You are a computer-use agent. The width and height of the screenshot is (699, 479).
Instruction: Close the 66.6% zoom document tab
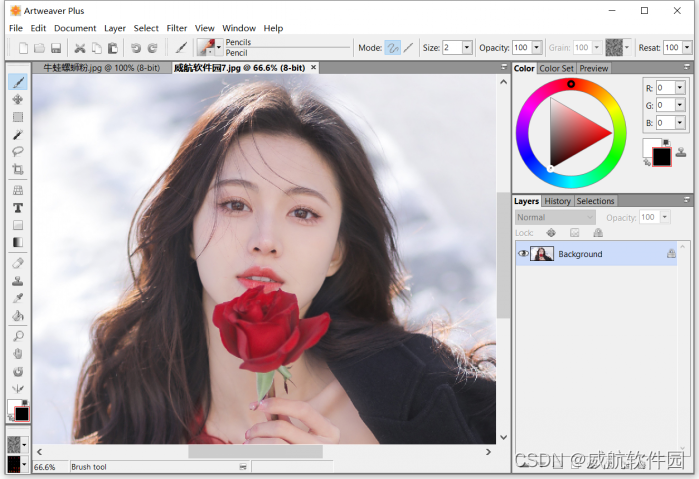(x=313, y=68)
